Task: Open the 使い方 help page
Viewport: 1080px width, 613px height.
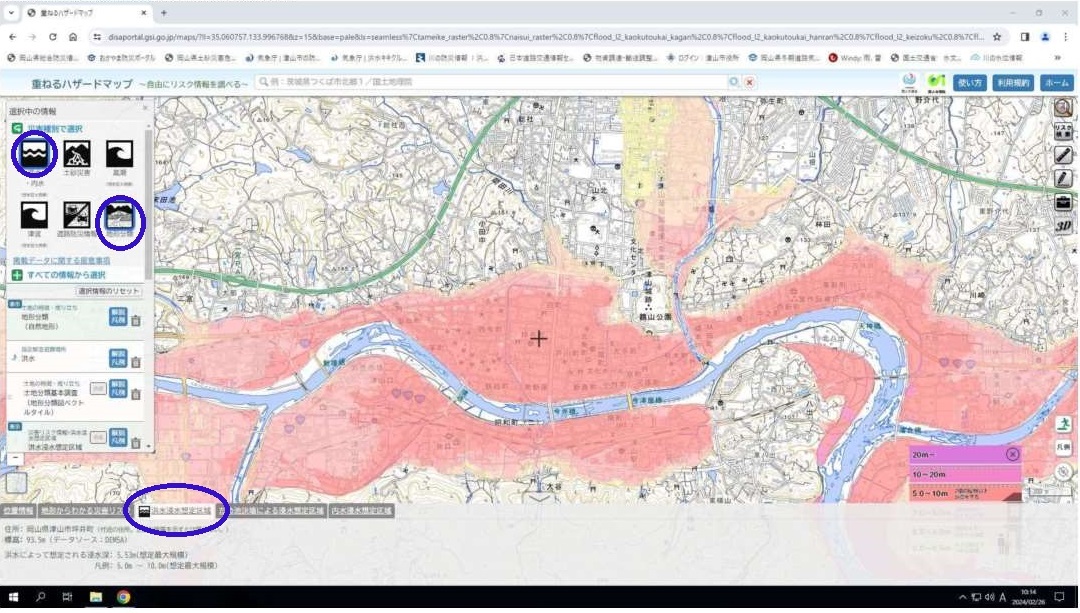Action: [969, 83]
